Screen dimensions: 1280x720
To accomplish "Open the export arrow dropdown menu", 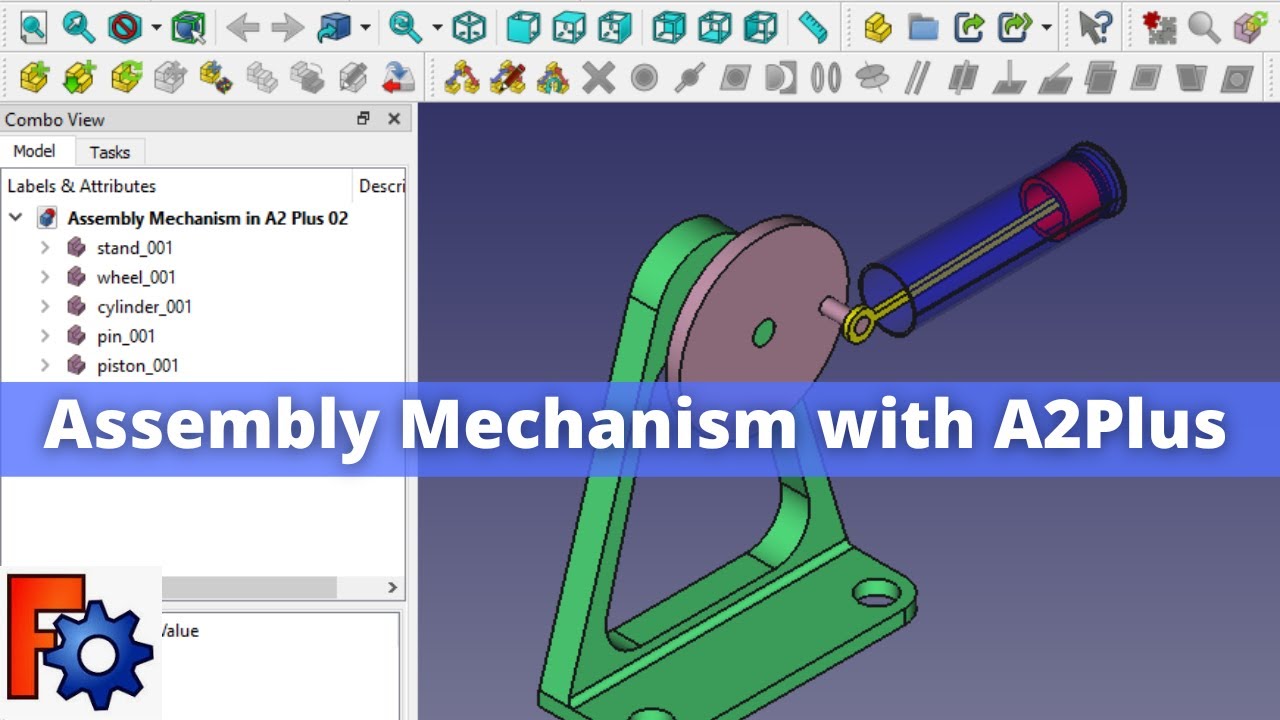I will coord(1046,28).
